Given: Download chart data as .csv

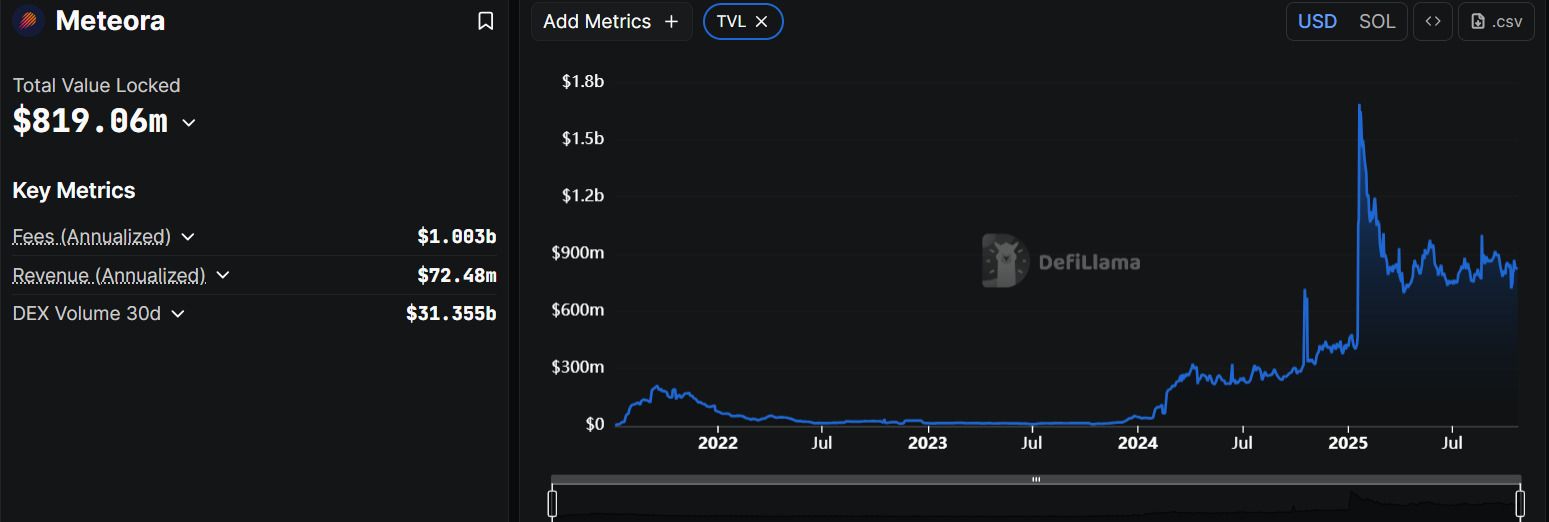Looking at the screenshot, I should pyautogui.click(x=1496, y=22).
